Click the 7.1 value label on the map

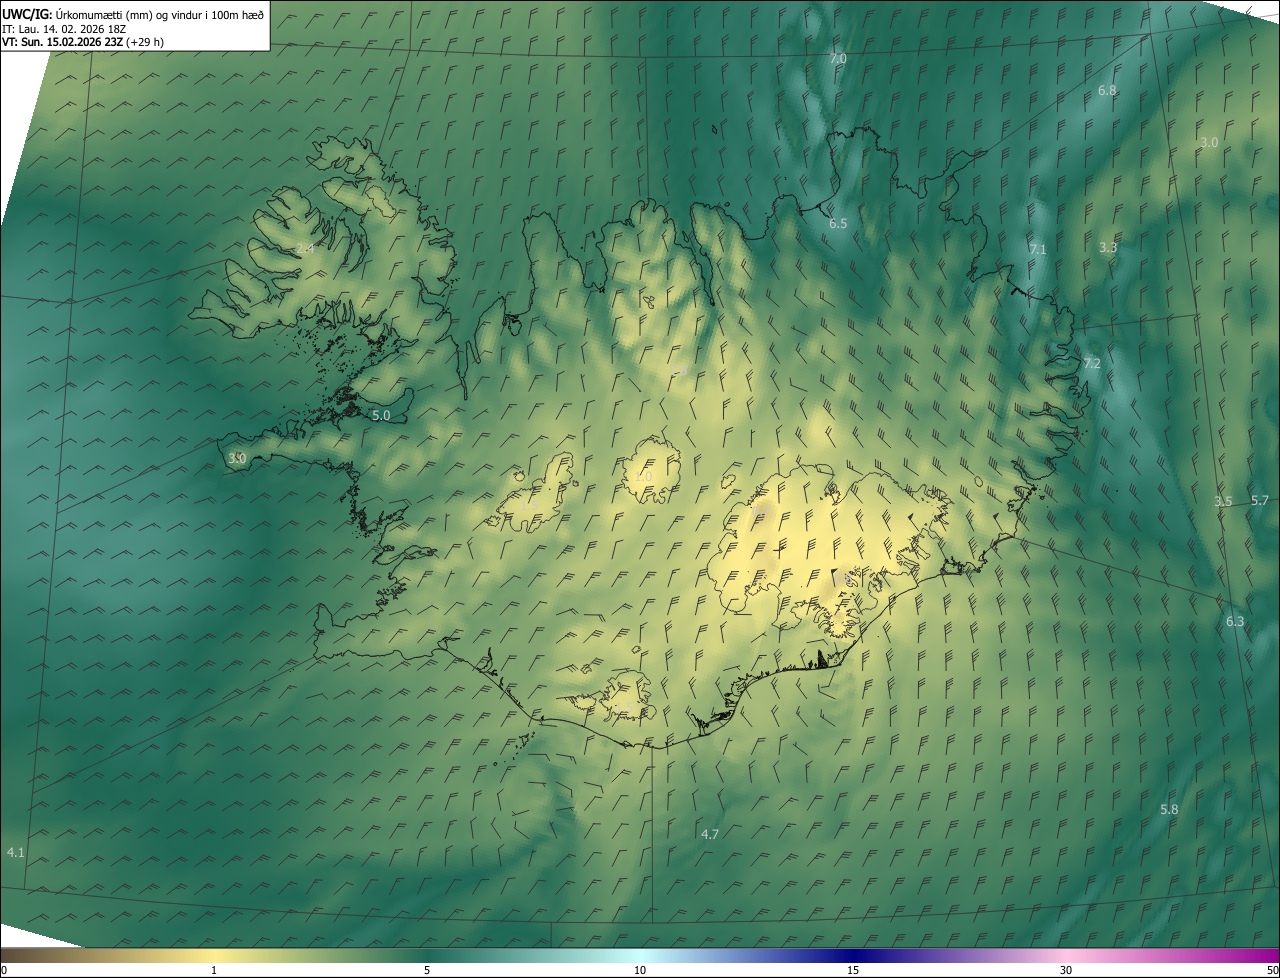point(1038,250)
